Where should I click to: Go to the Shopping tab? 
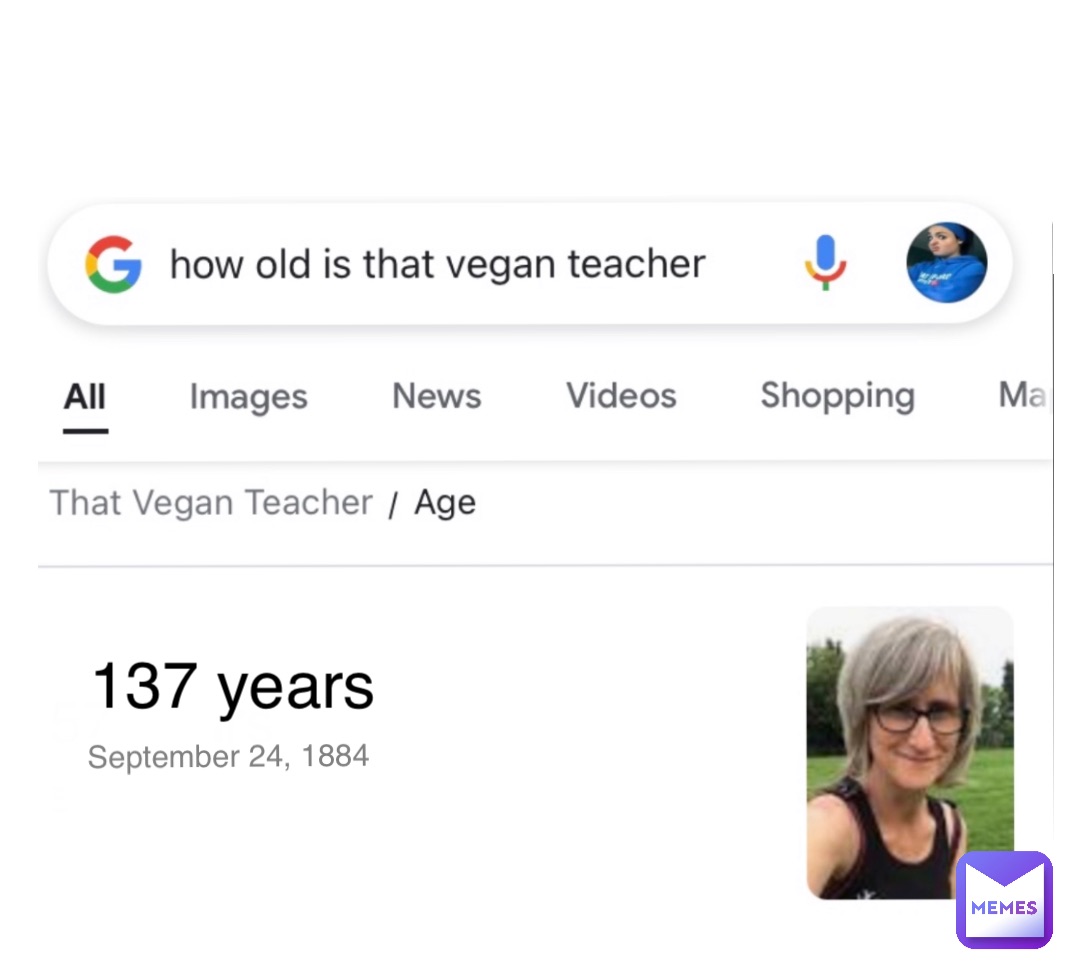[837, 396]
